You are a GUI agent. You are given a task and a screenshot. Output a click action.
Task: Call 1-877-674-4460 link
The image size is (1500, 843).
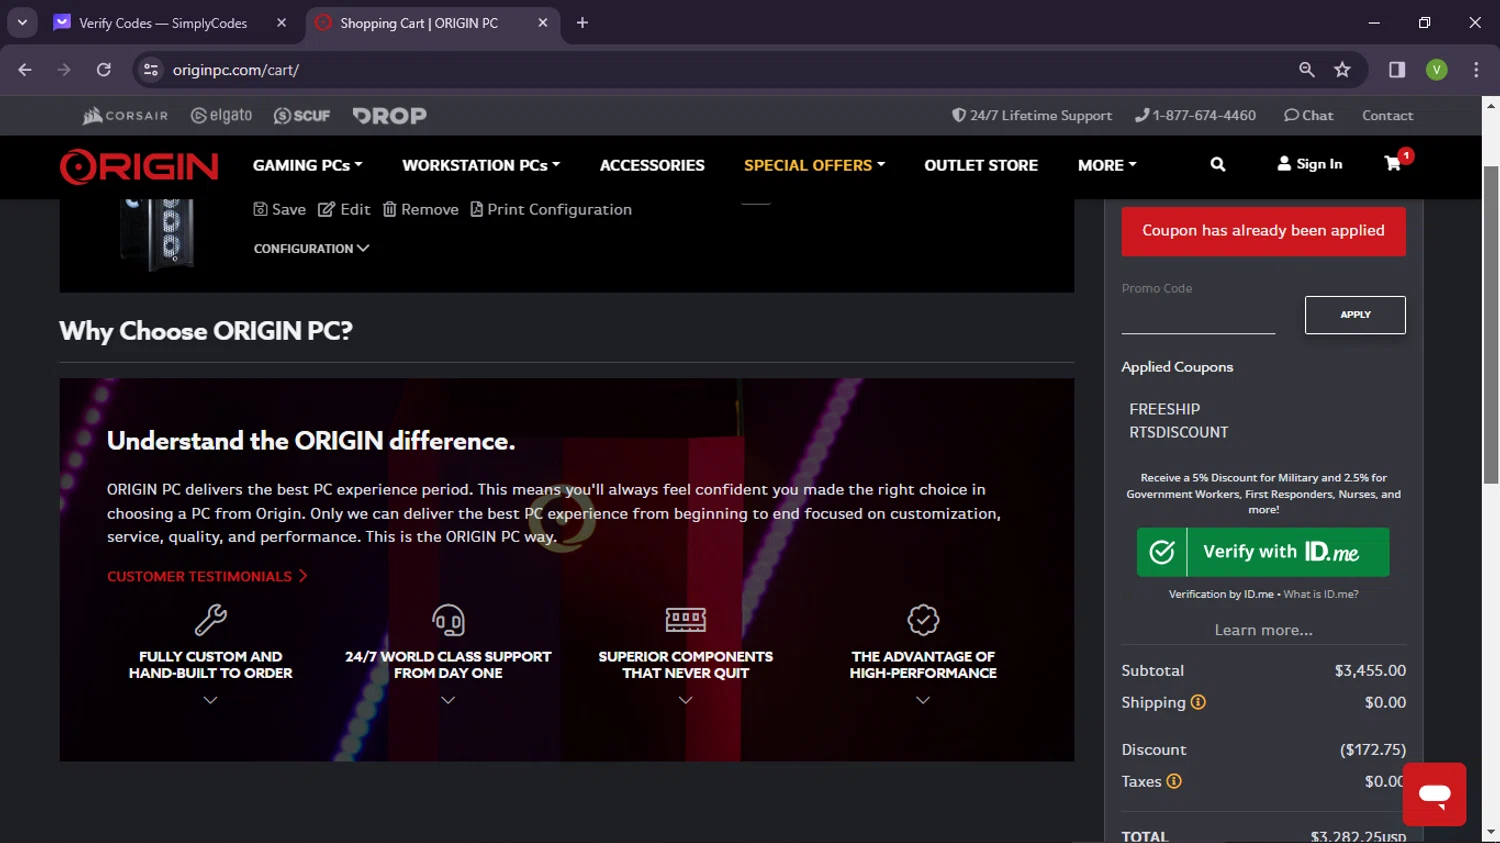(1195, 116)
